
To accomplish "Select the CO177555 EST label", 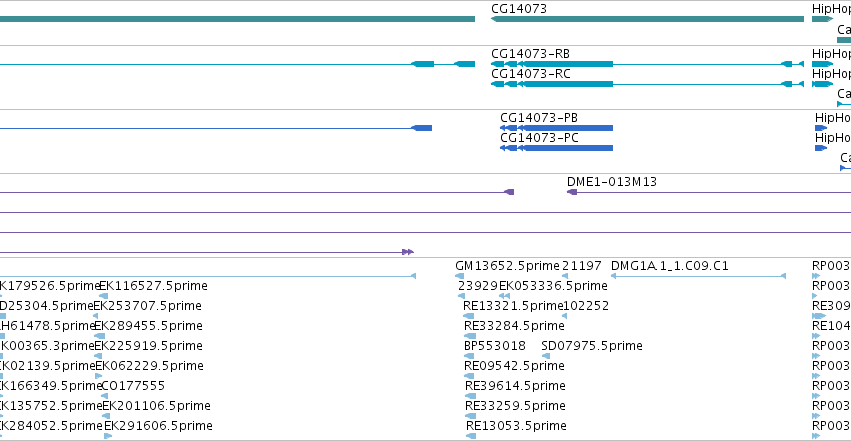I will pos(133,386).
